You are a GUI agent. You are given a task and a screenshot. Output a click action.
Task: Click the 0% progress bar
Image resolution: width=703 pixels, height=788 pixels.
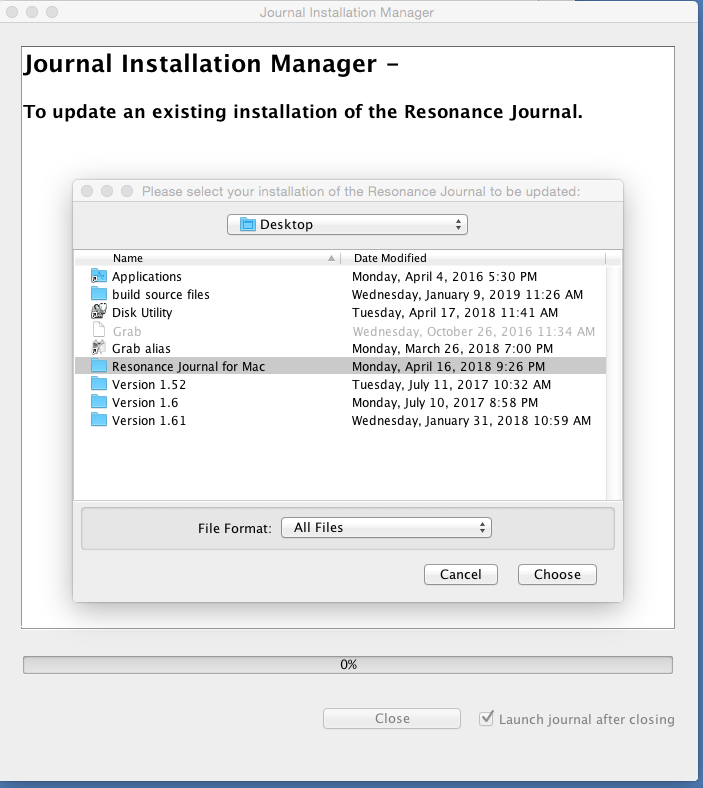[x=348, y=664]
